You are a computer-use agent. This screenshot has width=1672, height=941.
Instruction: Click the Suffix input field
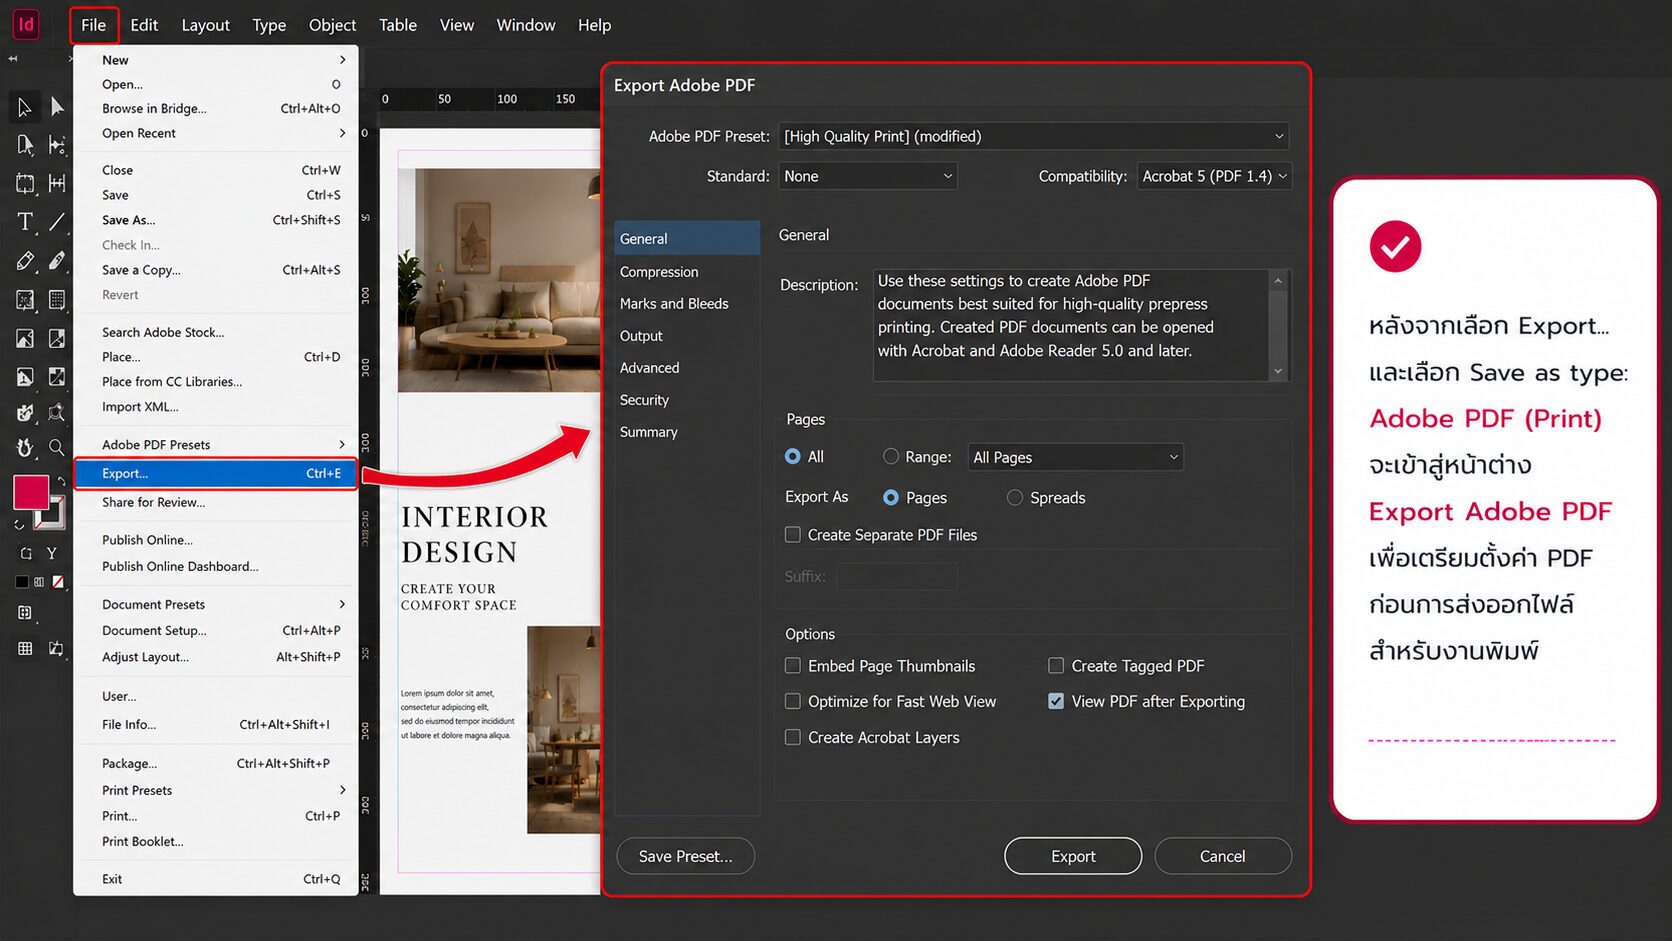click(x=897, y=577)
